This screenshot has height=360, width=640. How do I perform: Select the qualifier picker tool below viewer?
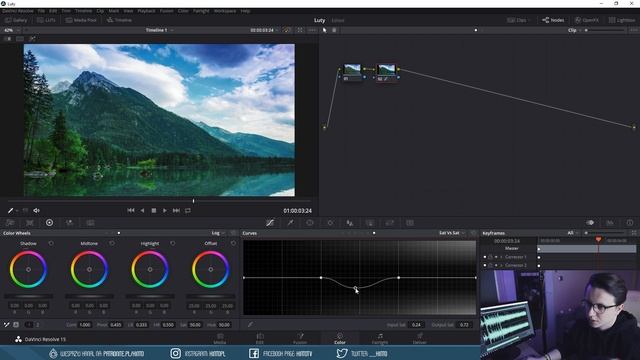pyautogui.click(x=10, y=211)
